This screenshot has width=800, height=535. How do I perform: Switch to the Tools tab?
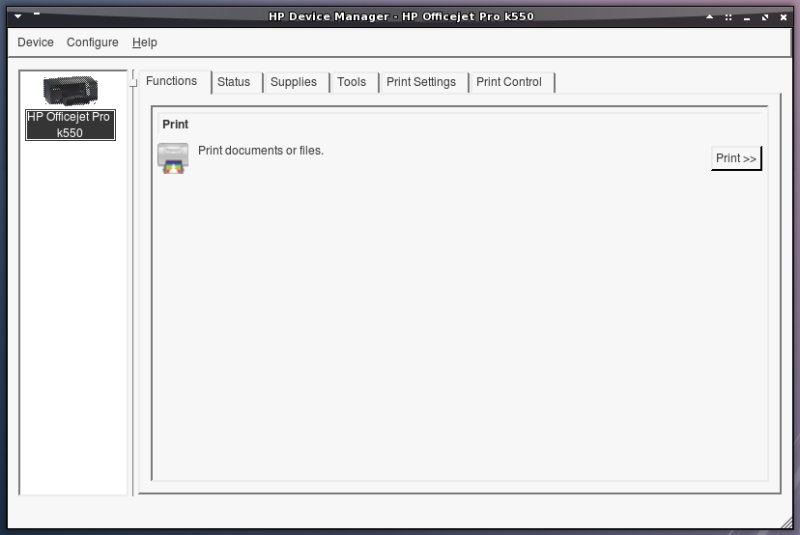[x=352, y=82]
